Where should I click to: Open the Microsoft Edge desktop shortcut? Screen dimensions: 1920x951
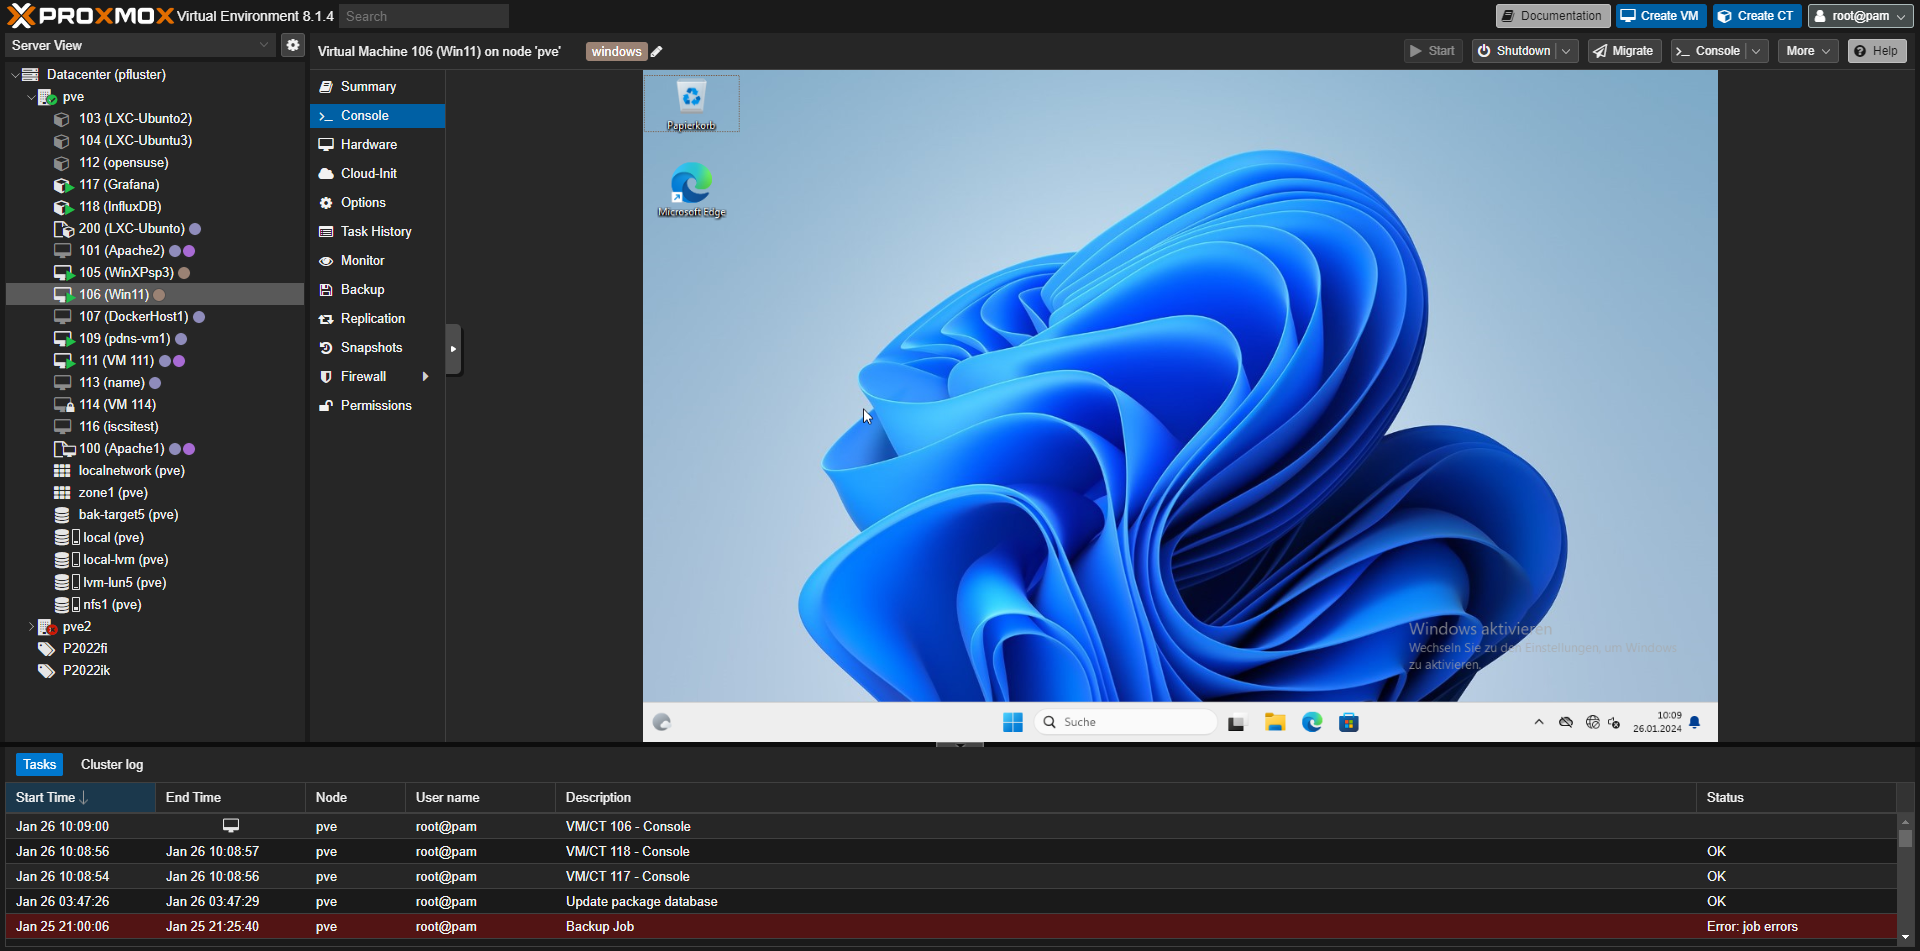691,190
